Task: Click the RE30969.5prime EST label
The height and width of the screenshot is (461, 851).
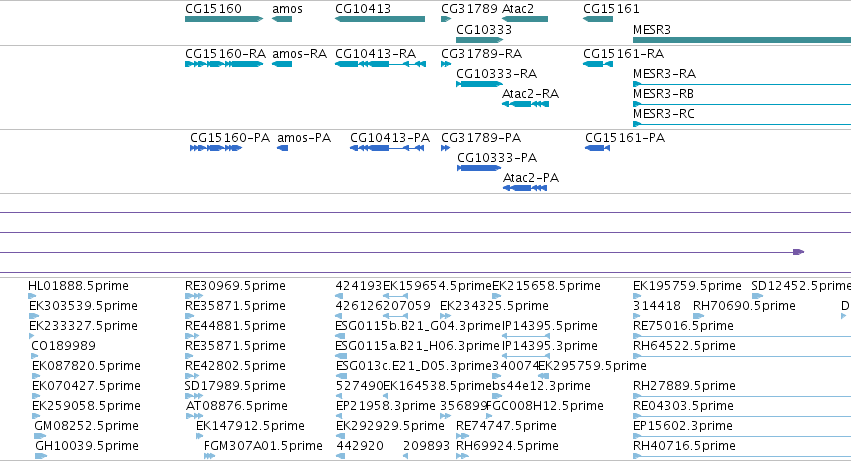Action: (x=235, y=286)
